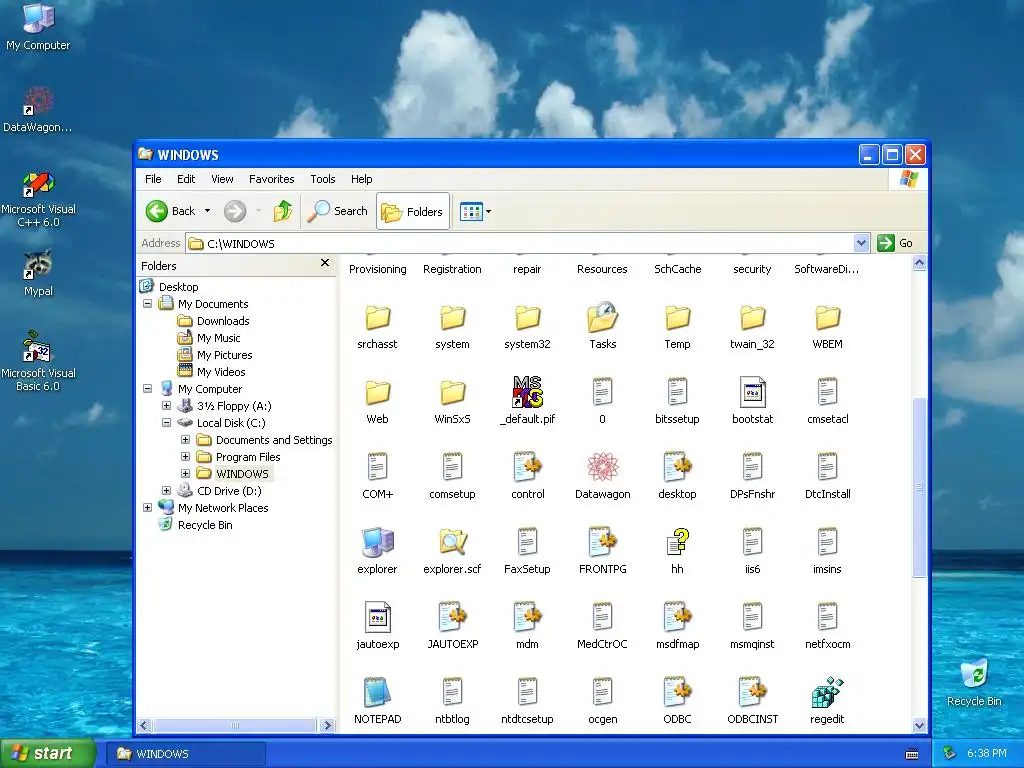Screen dimensions: 1024x768
Task: Select My Pictures in the tree
Action: (224, 355)
